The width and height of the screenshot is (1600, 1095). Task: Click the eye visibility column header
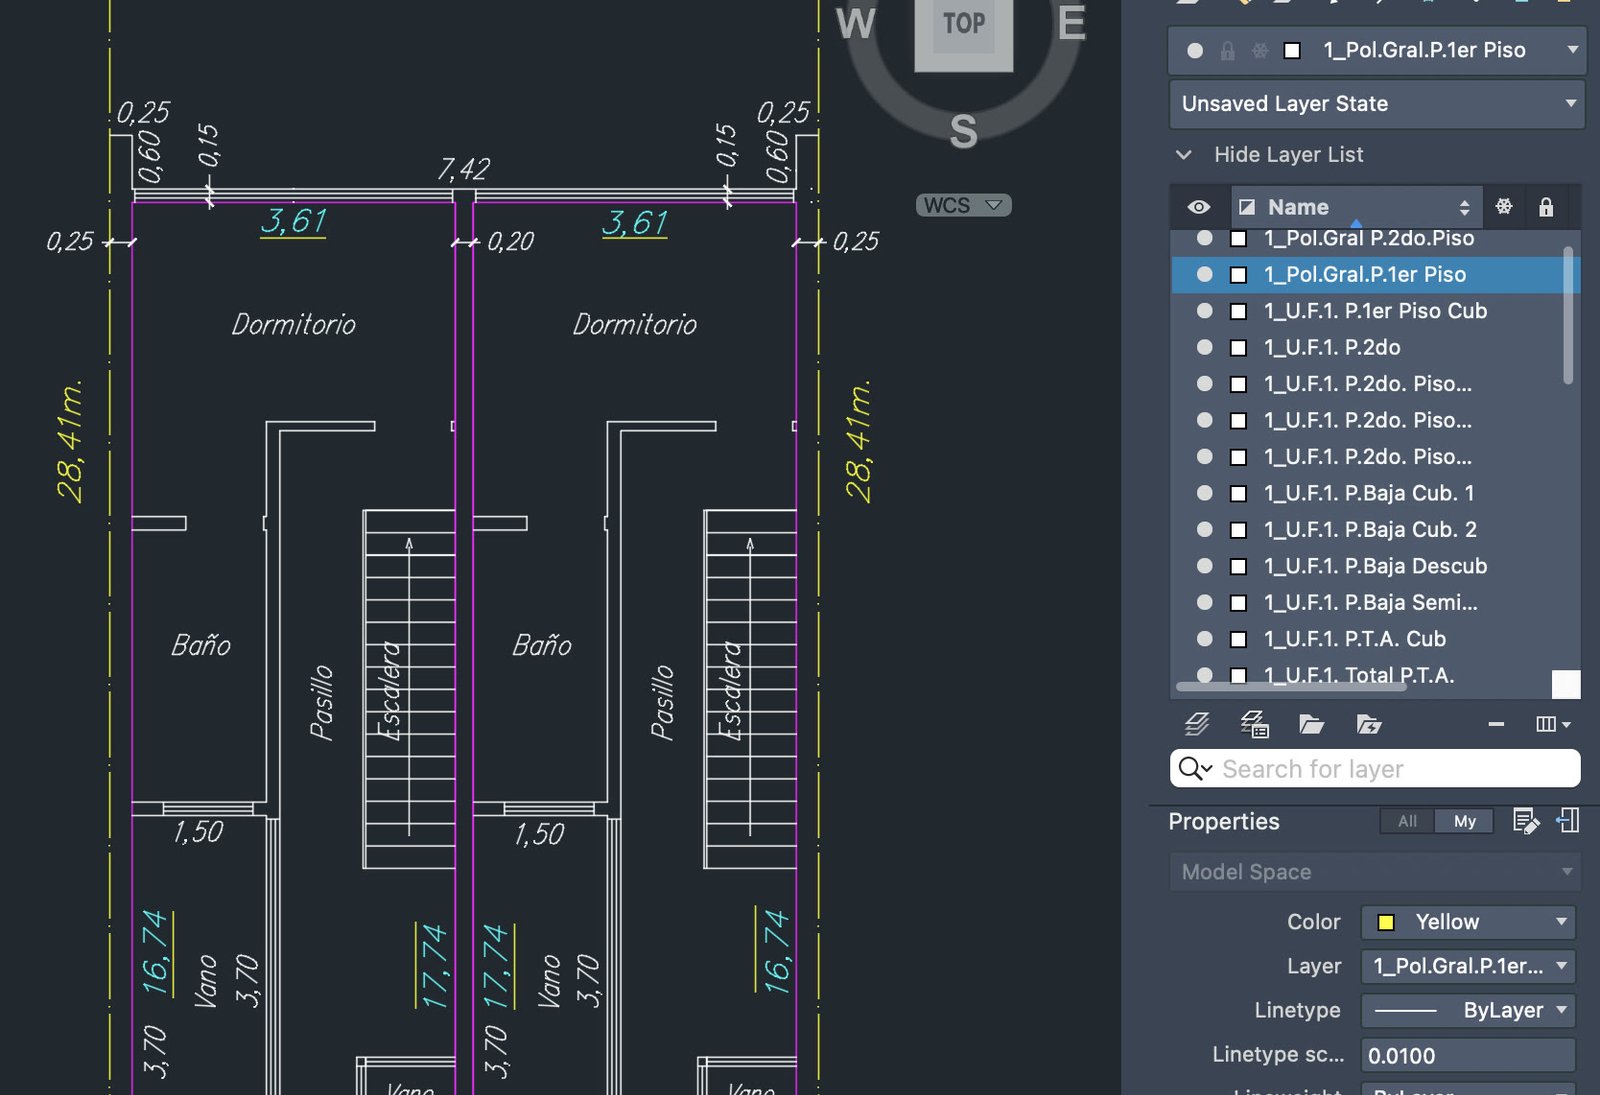click(x=1199, y=207)
